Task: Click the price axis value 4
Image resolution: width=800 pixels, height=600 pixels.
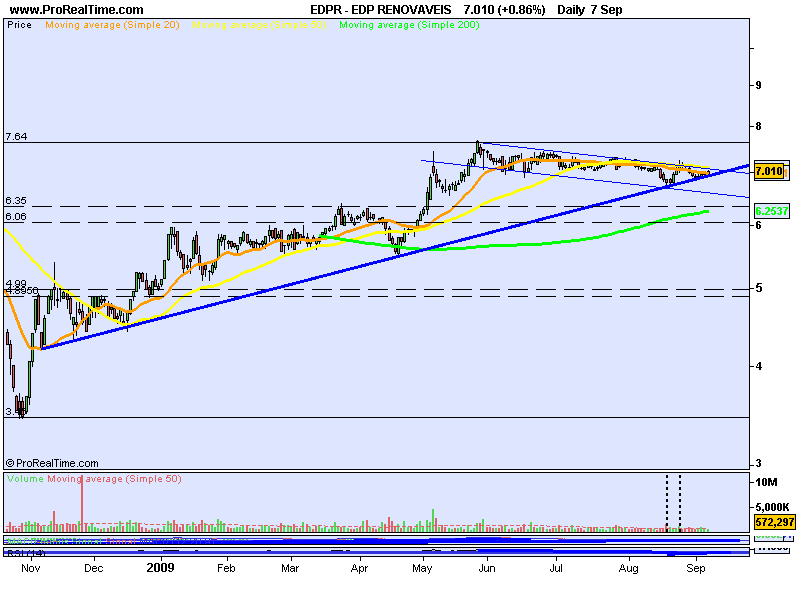Action: click(758, 366)
